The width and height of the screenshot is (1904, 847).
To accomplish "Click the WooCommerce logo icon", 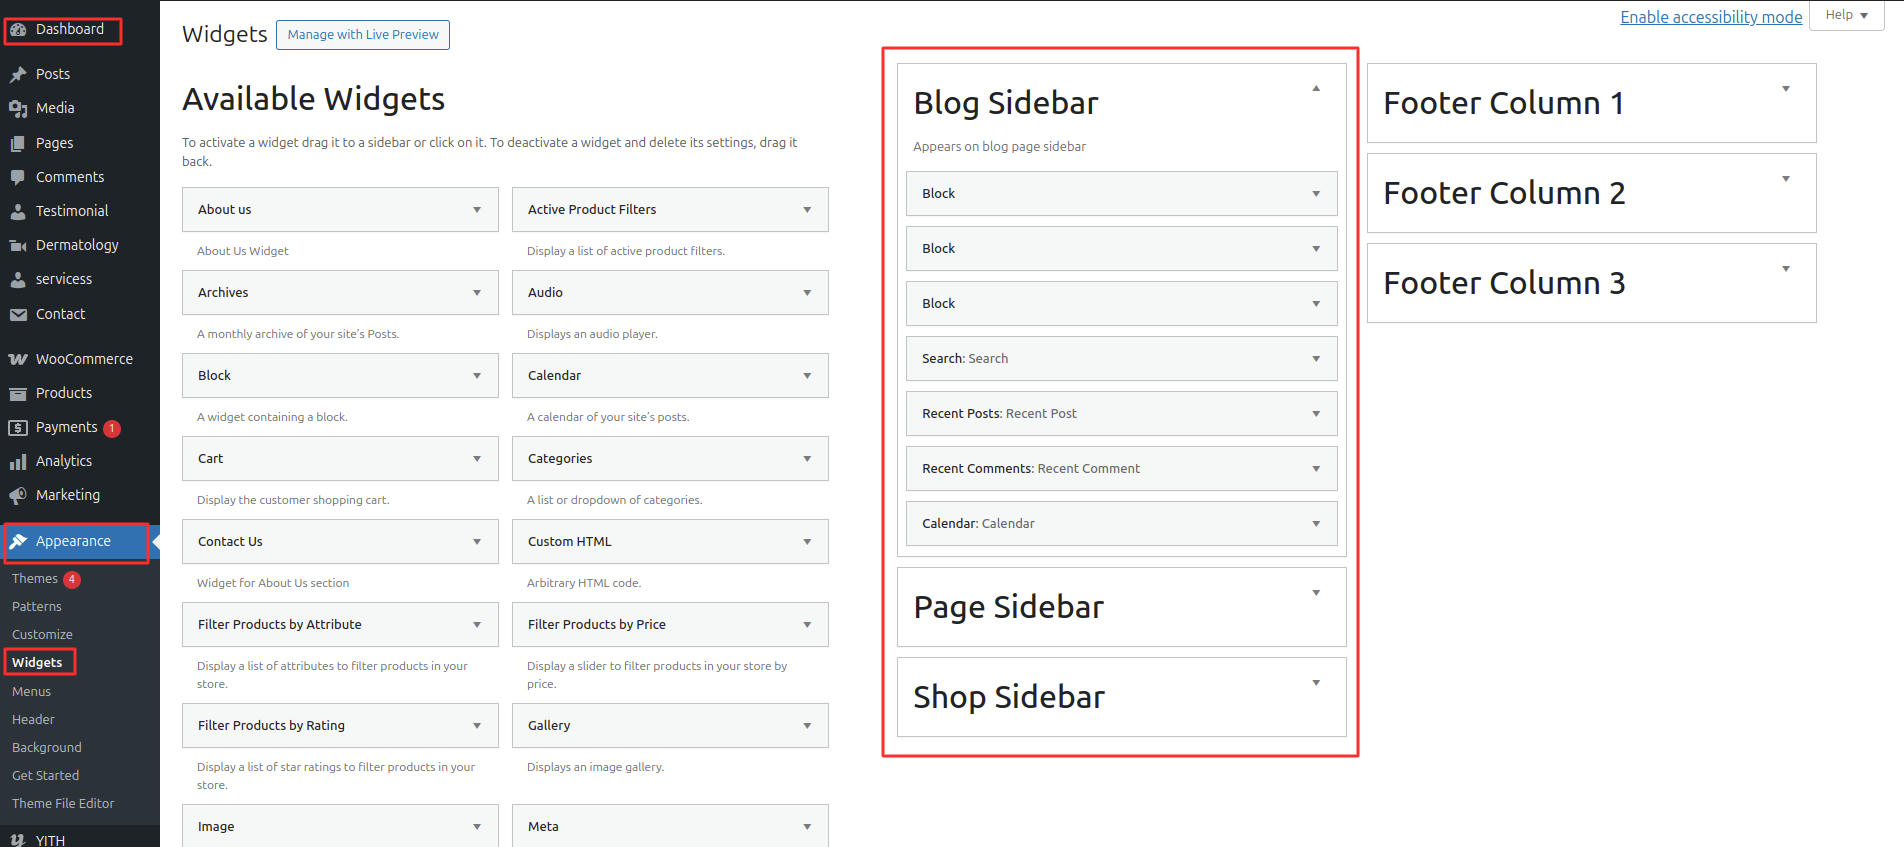I will (18, 359).
